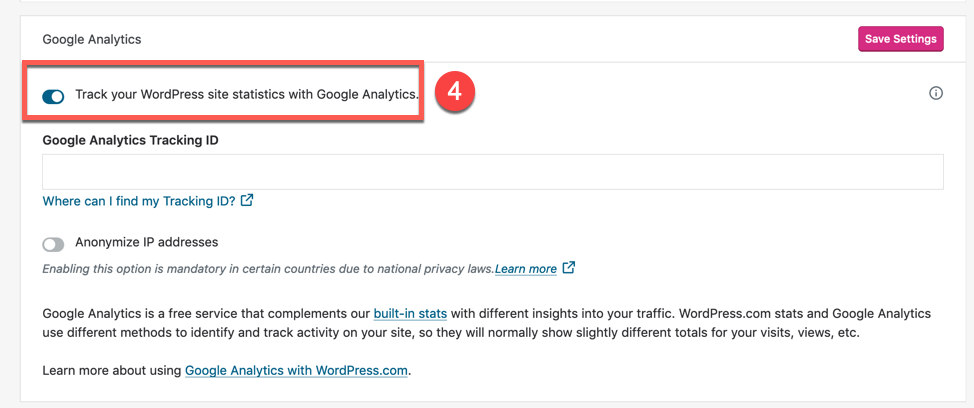This screenshot has width=974, height=408.
Task: Click the 'Anonymize IP addresses' label text
Action: coord(146,242)
